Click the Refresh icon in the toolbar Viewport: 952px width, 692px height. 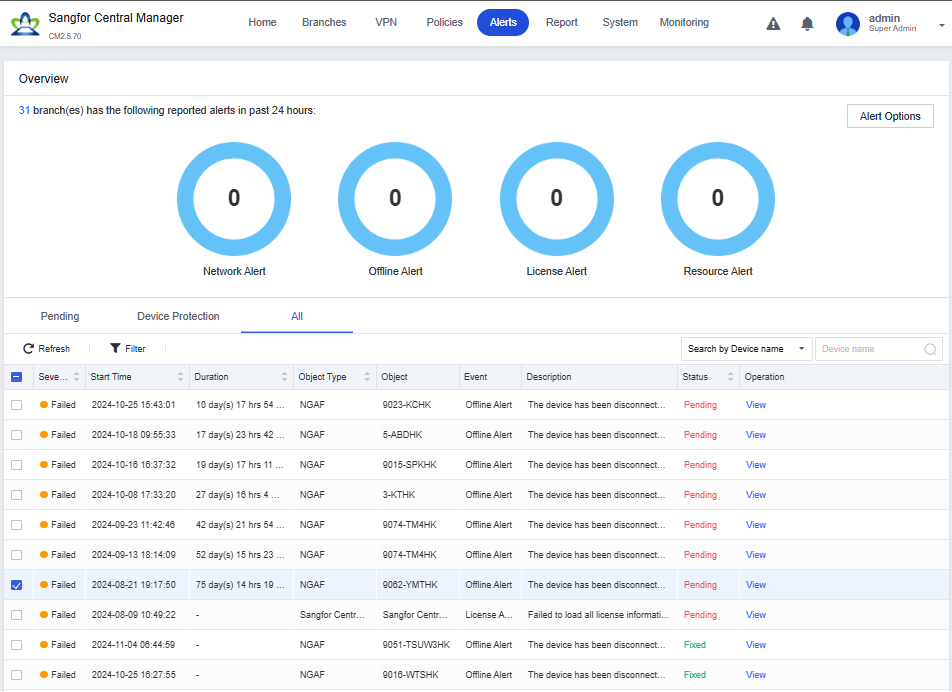coord(29,349)
